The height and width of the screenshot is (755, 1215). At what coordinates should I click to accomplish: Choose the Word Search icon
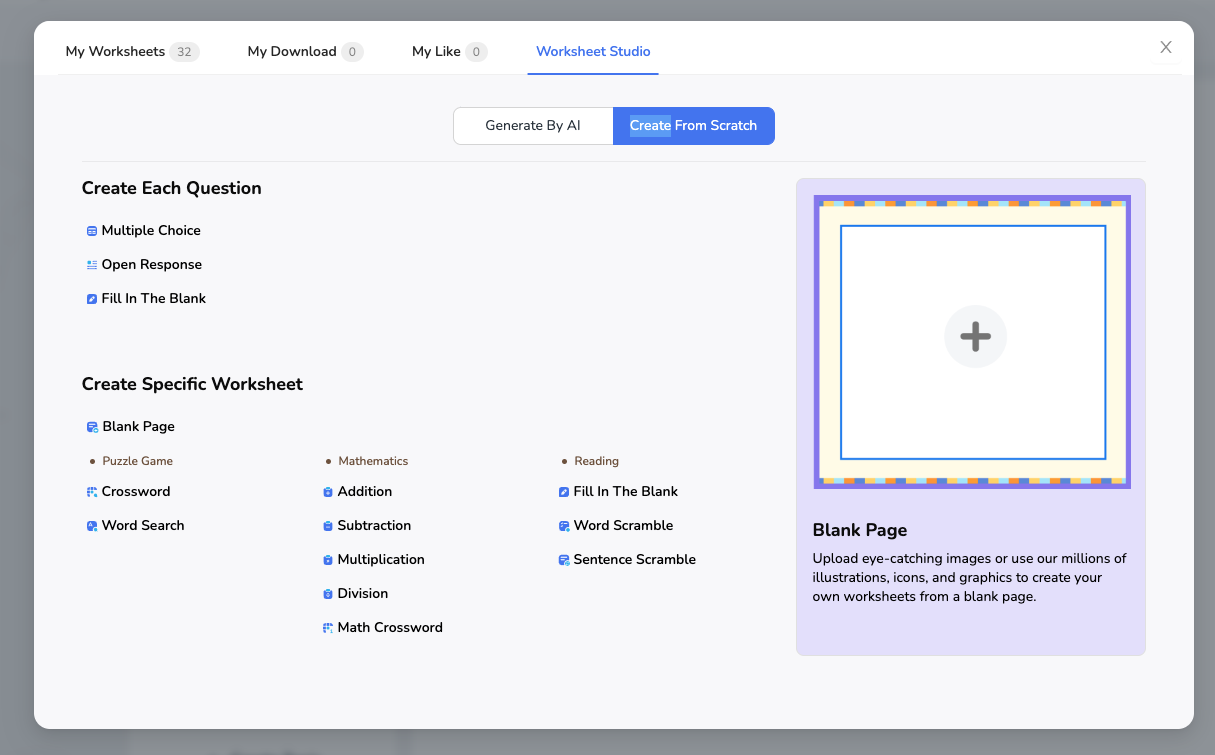[91, 525]
